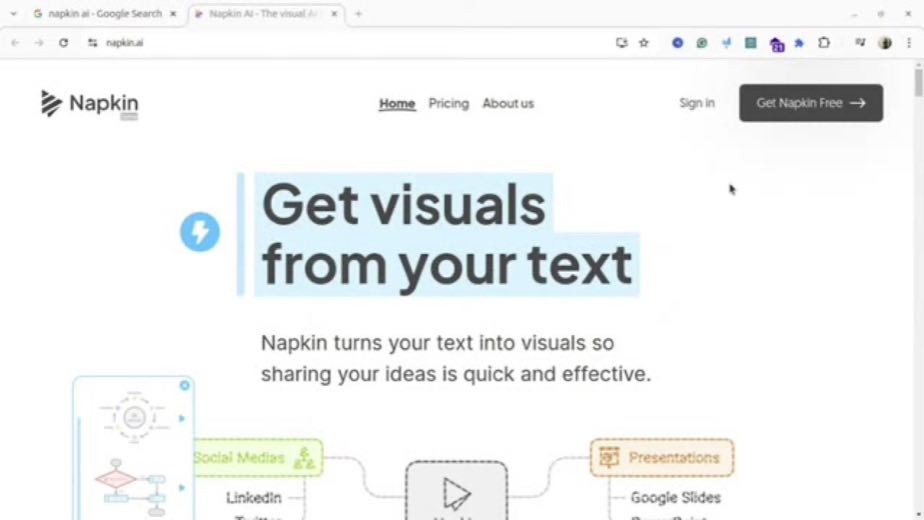The height and width of the screenshot is (520, 924).
Task: Bookmark this page with the star icon
Action: tap(644, 42)
